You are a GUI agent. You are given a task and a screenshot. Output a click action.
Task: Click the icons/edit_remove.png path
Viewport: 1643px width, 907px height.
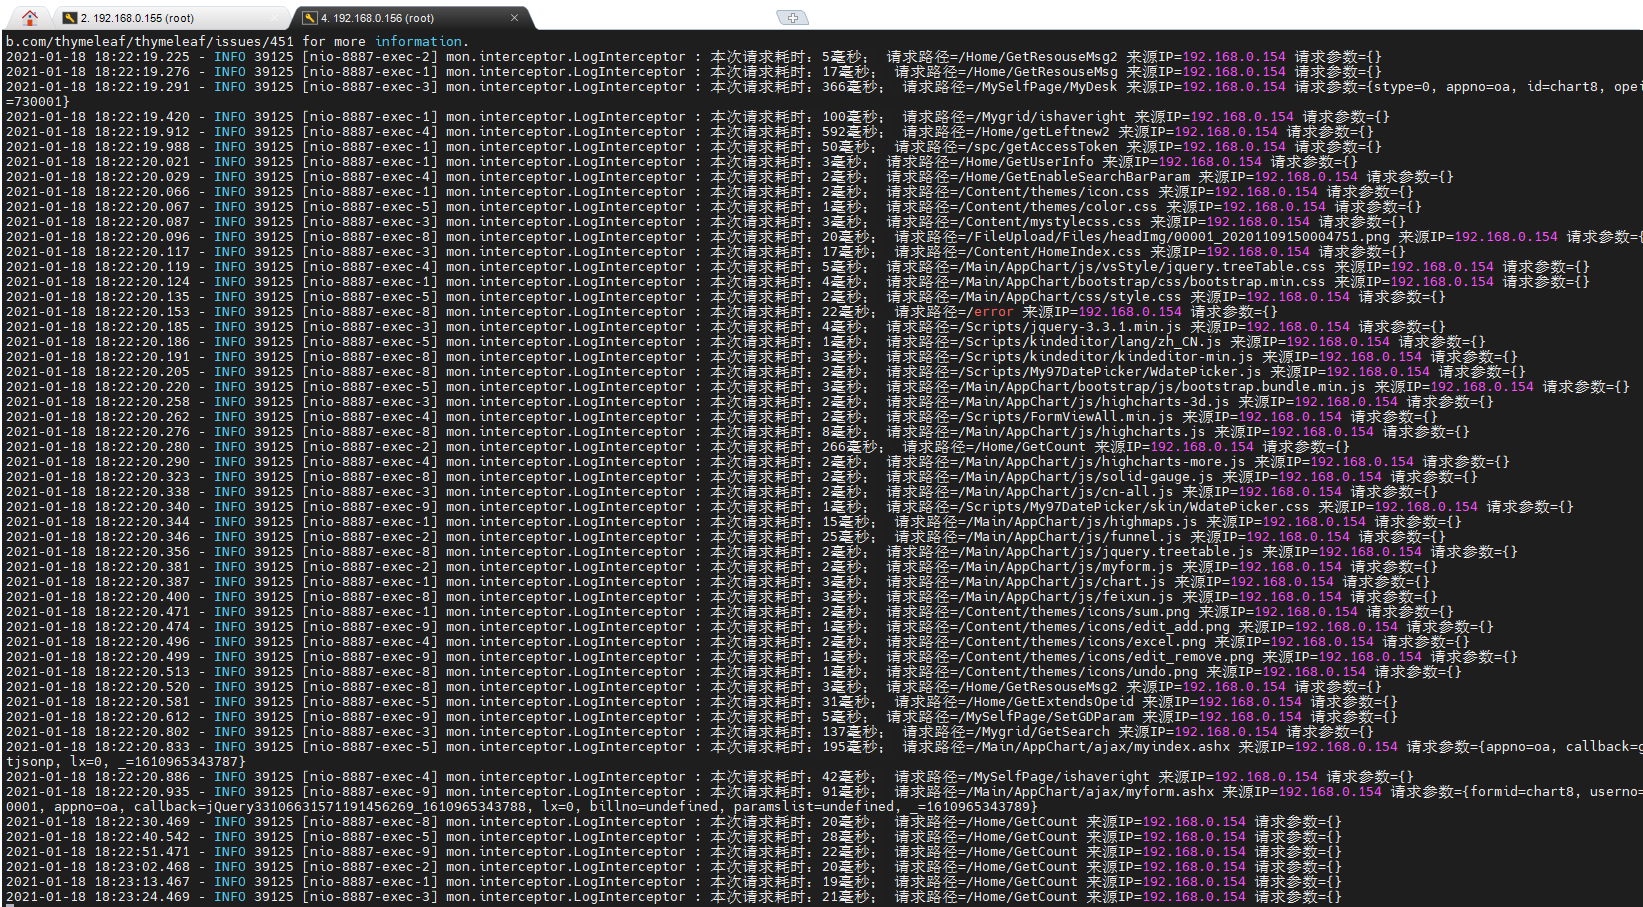coord(1108,657)
